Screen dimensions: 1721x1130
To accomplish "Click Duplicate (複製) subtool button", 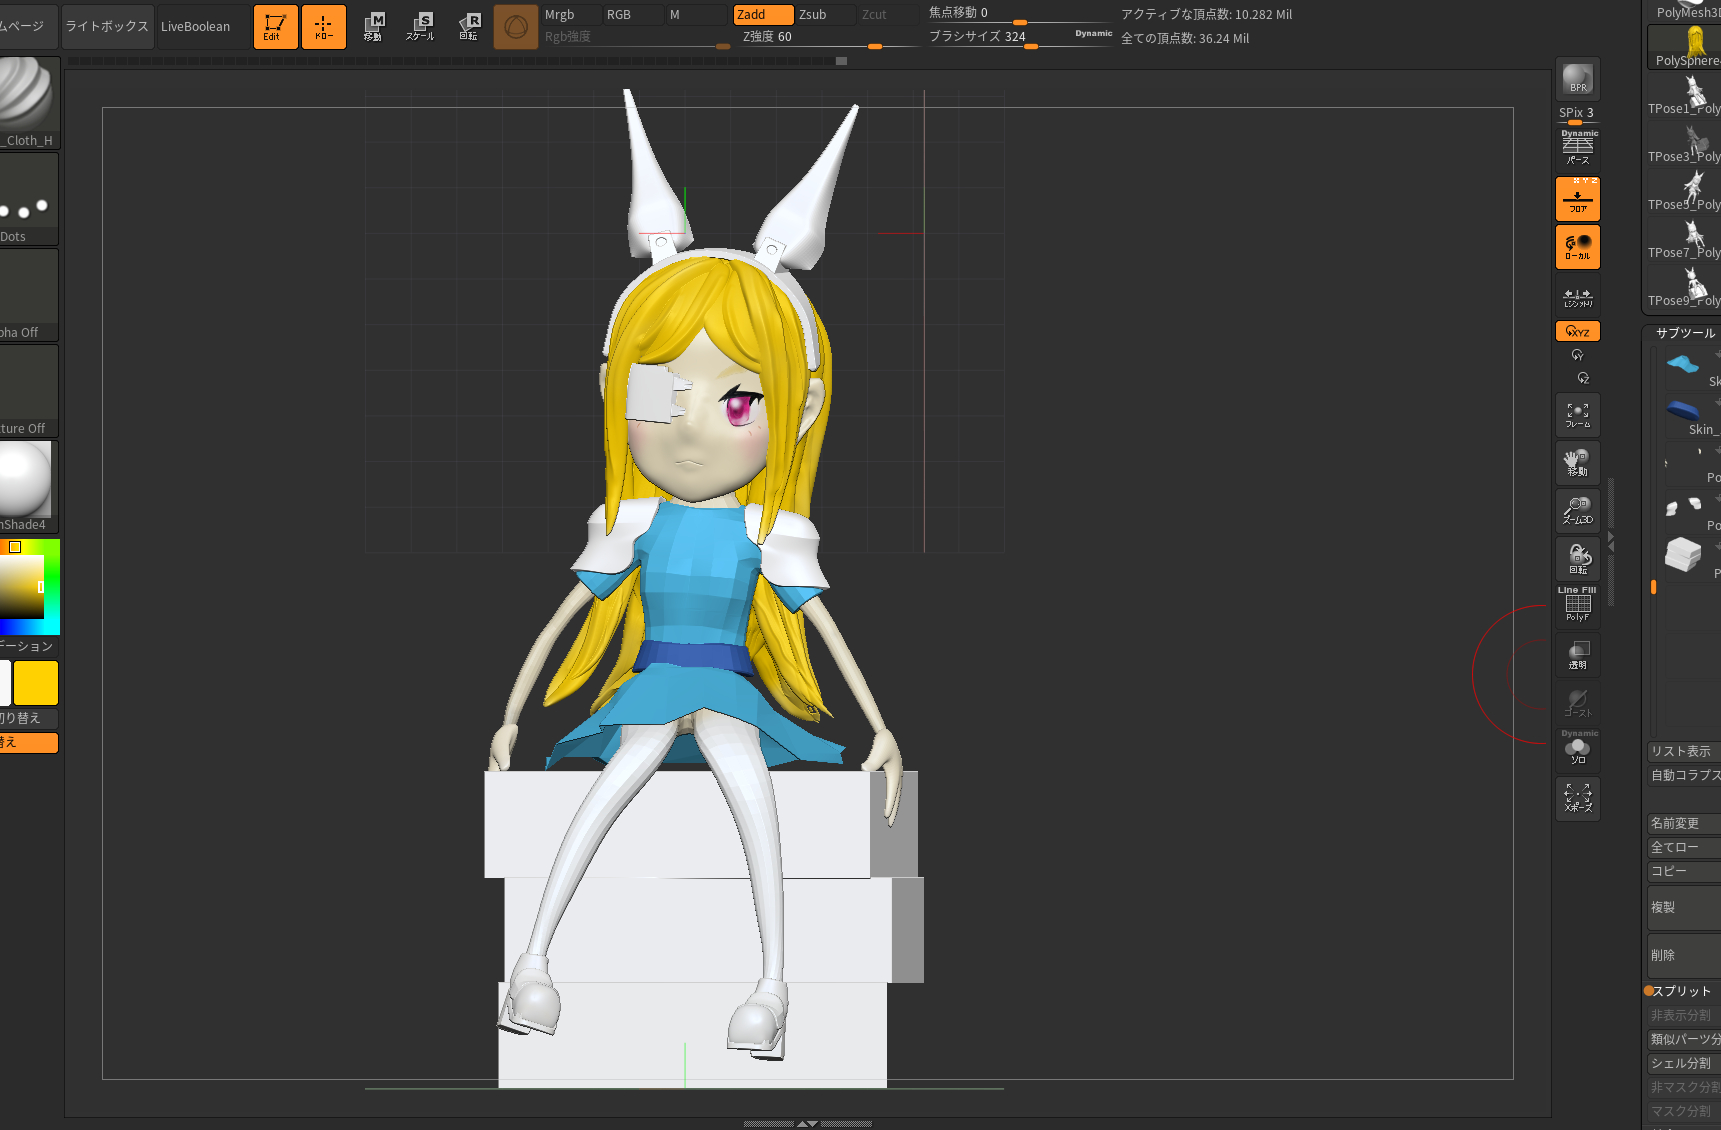I will click(1684, 907).
